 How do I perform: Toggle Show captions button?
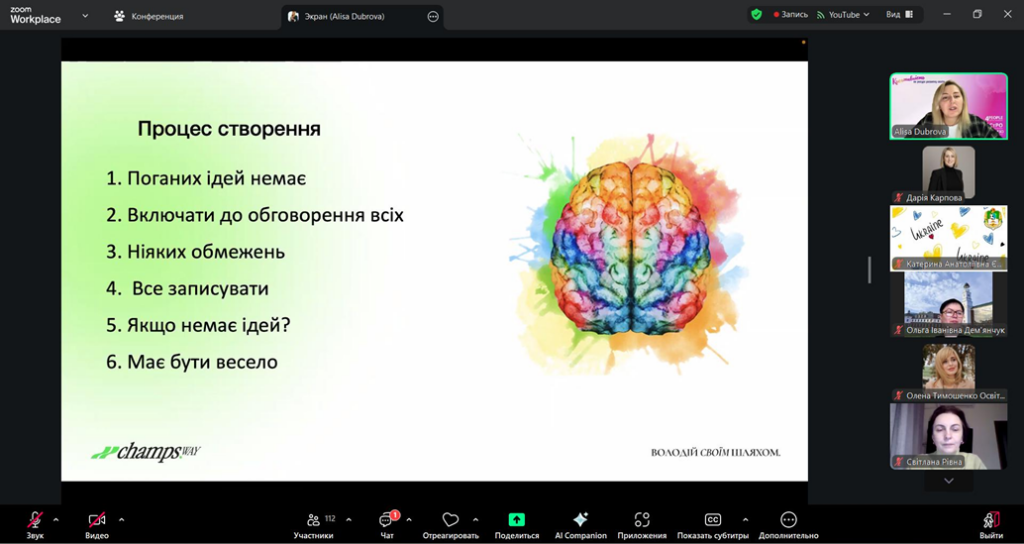pyautogui.click(x=712, y=520)
